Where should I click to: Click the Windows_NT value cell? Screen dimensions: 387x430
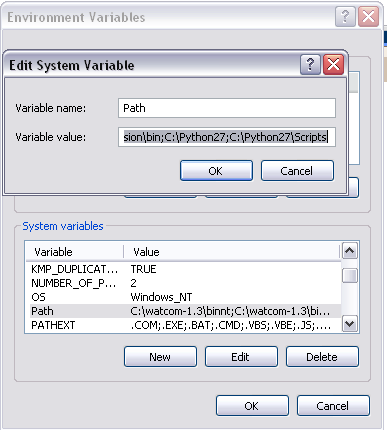point(161,297)
